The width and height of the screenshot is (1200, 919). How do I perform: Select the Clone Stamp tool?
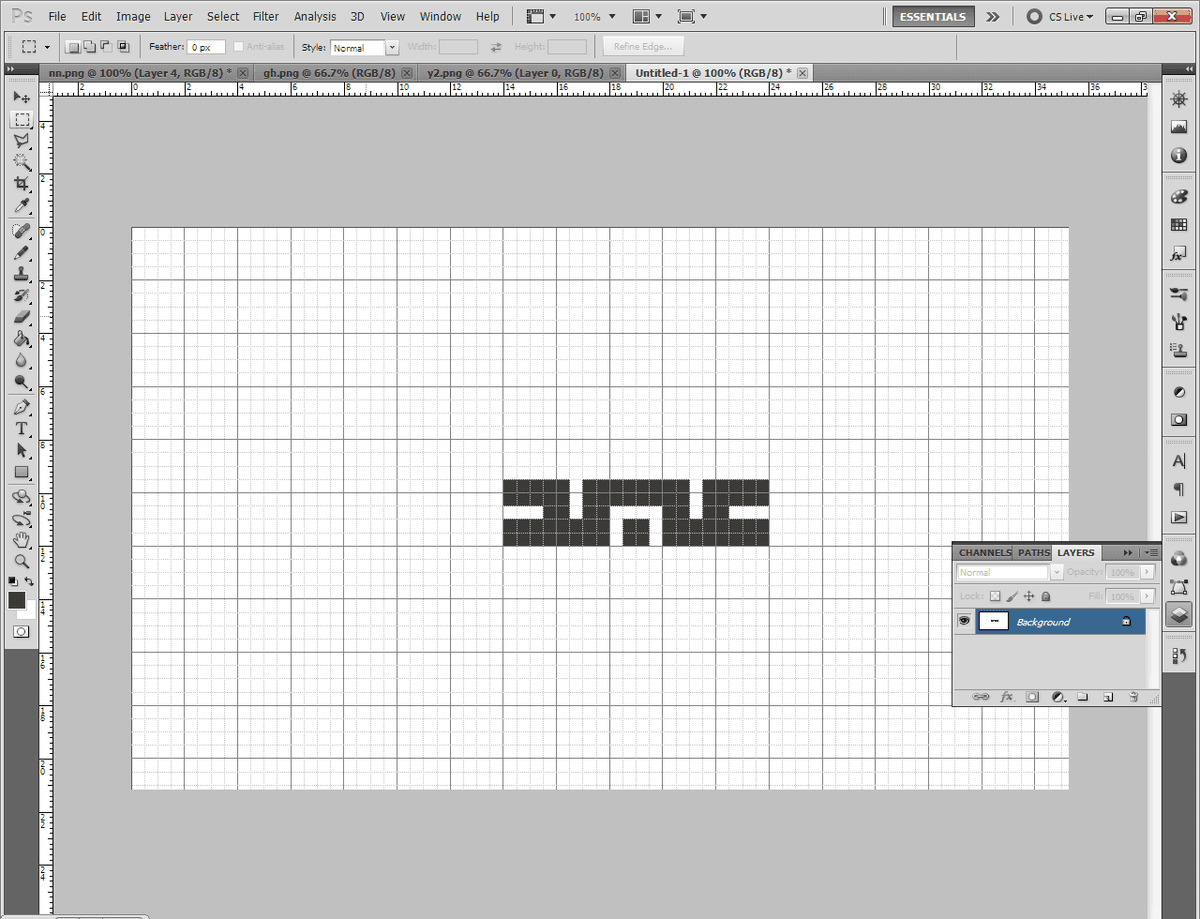point(21,274)
